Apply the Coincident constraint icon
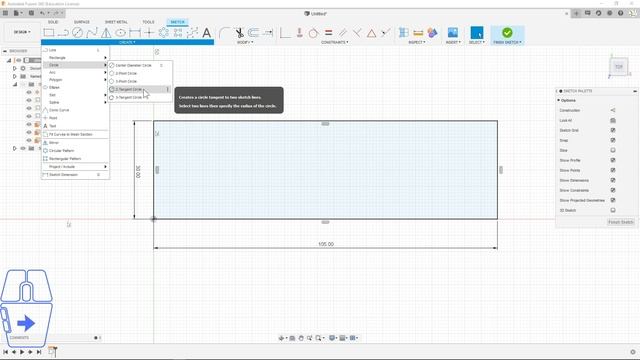The image size is (640, 360). click(300, 33)
